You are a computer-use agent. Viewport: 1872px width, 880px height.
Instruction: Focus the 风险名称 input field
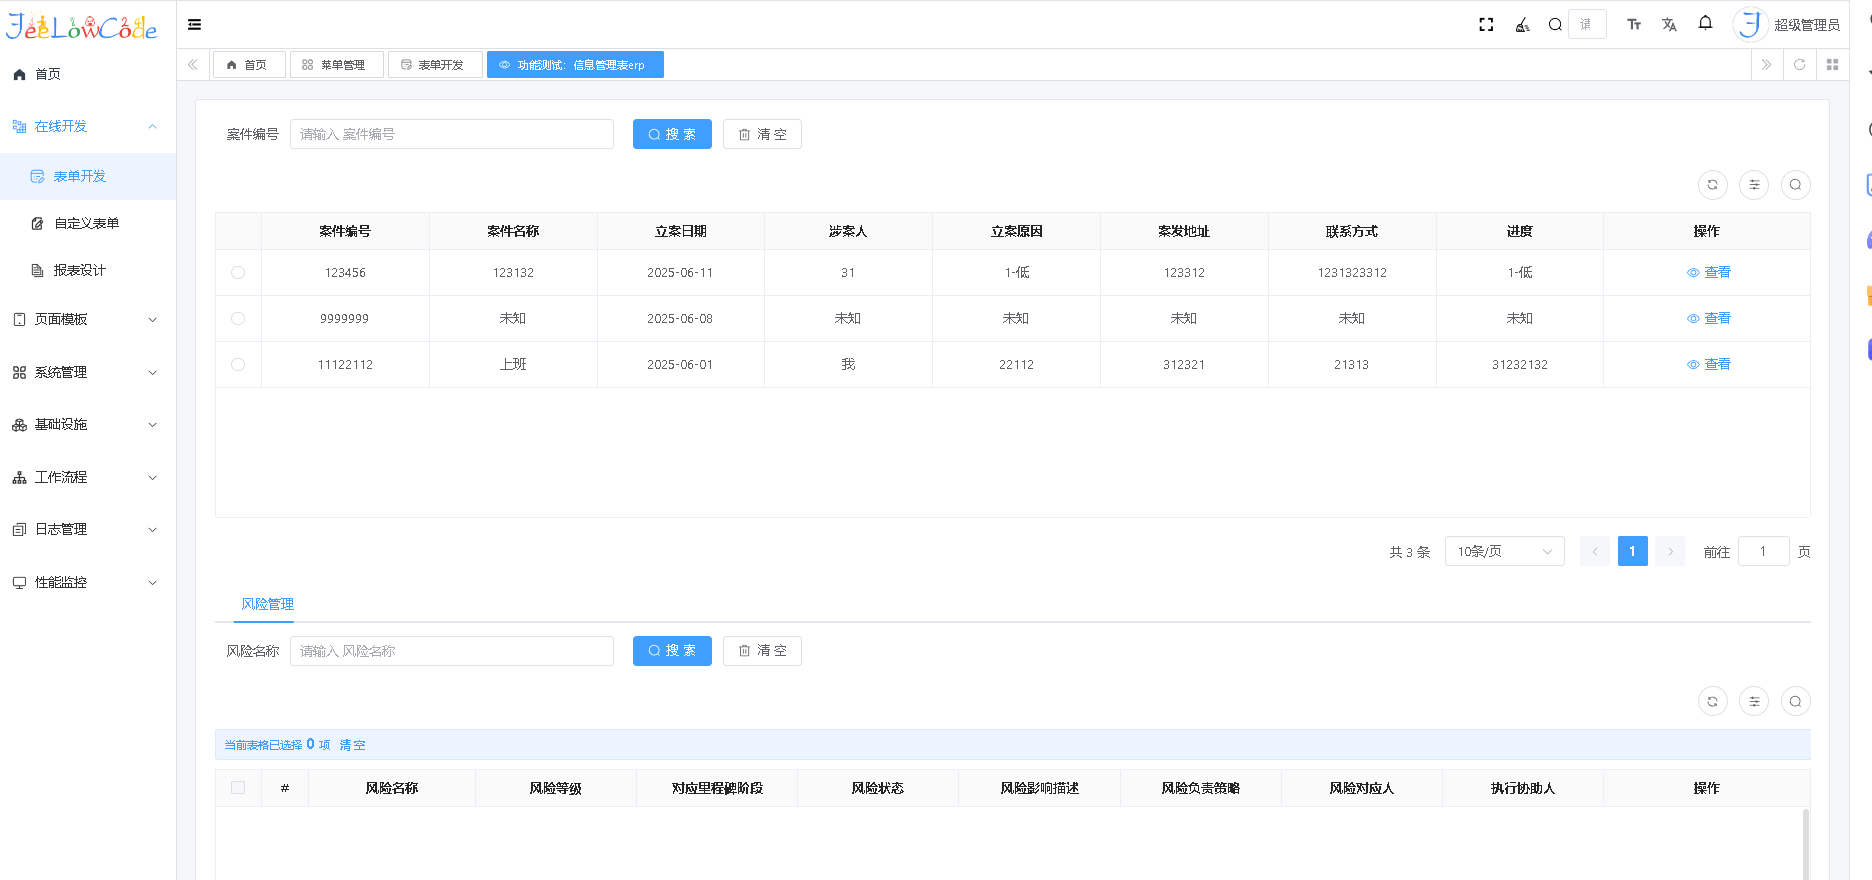[x=452, y=651]
